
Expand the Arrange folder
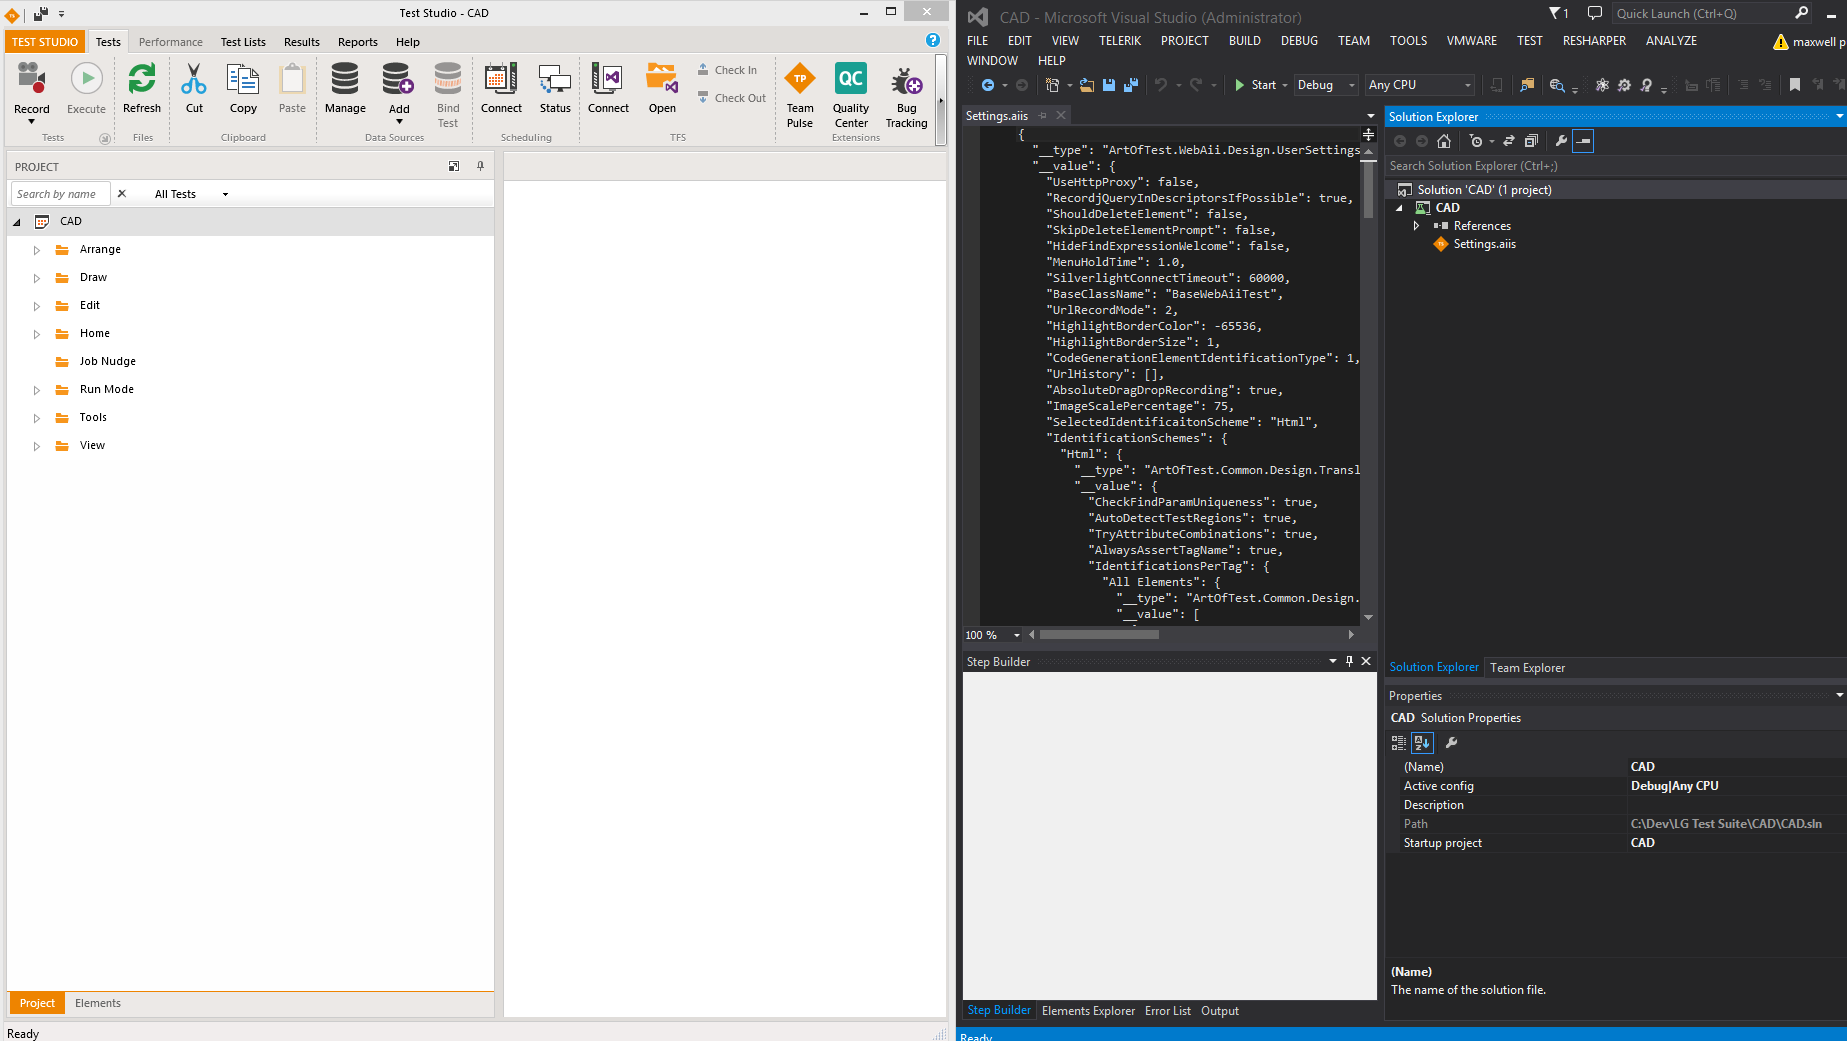(37, 250)
